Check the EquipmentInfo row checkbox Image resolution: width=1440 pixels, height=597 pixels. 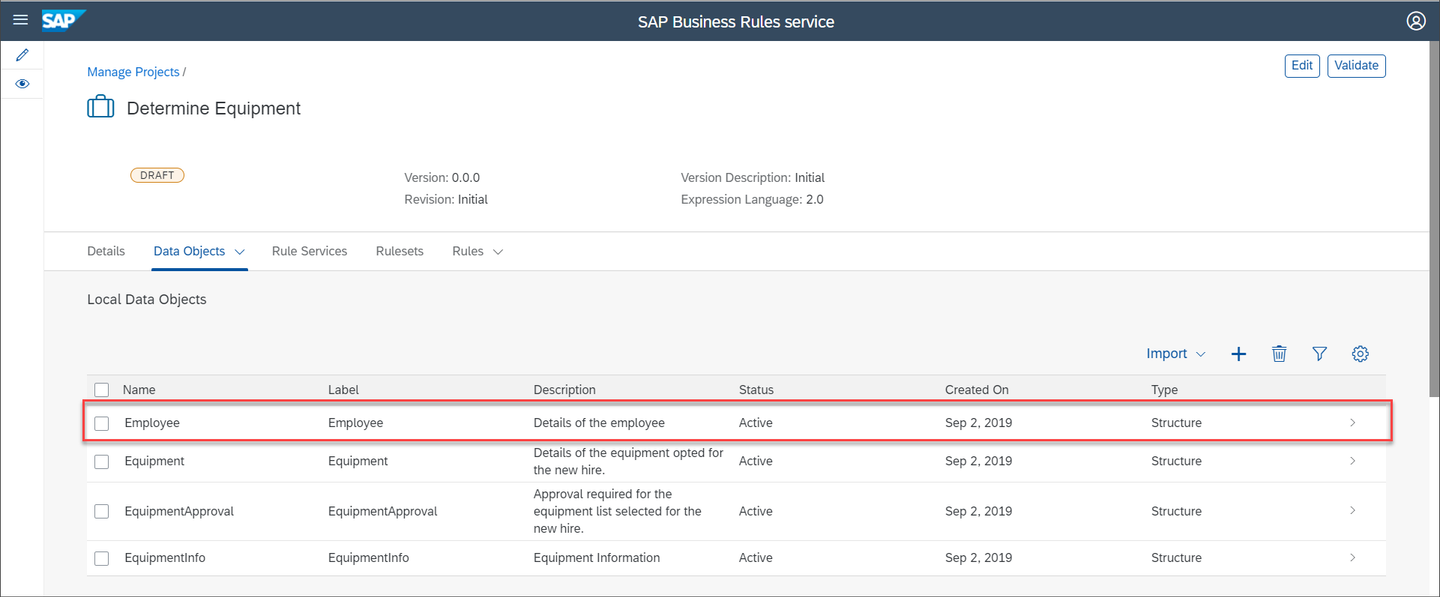click(102, 558)
